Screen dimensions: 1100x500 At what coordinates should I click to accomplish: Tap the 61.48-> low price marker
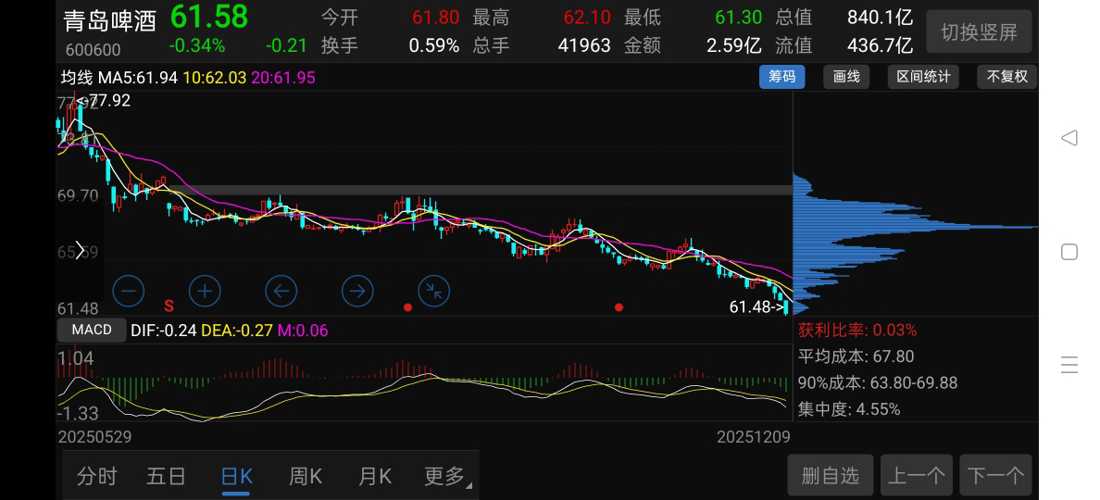coord(757,307)
